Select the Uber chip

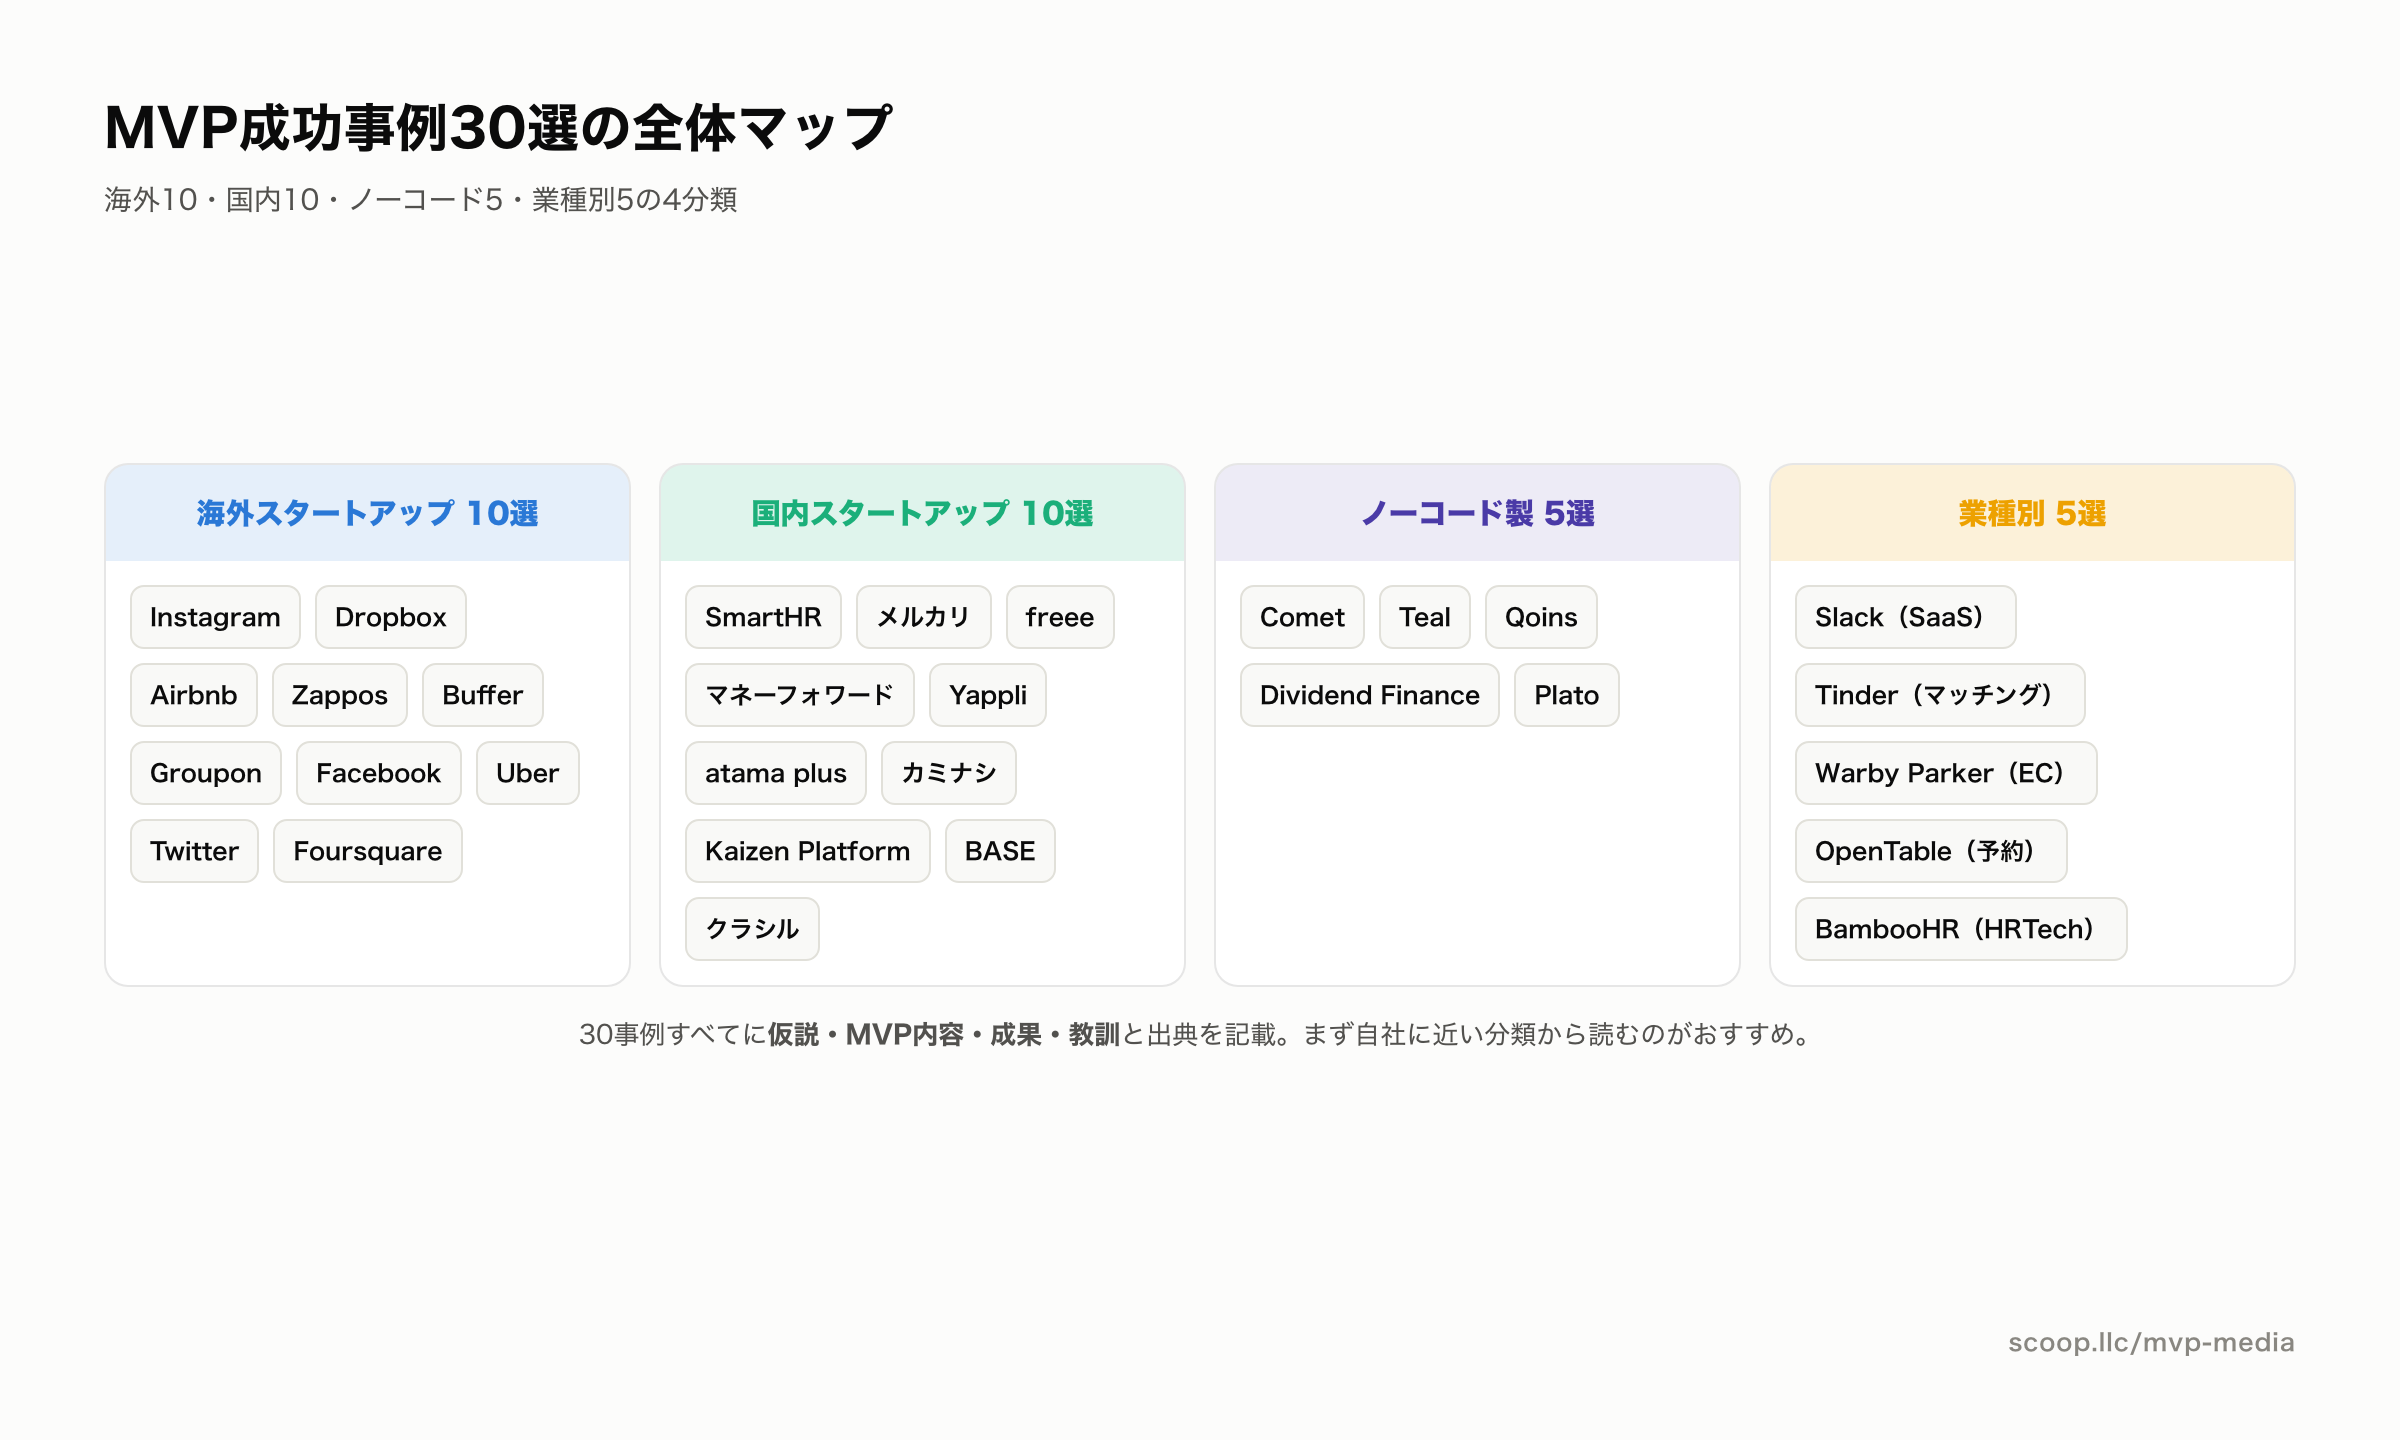click(528, 773)
